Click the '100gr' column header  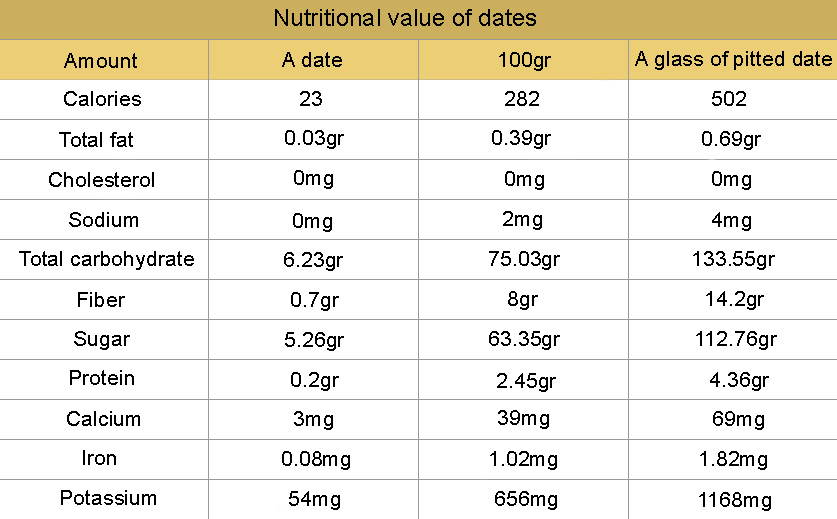(524, 60)
